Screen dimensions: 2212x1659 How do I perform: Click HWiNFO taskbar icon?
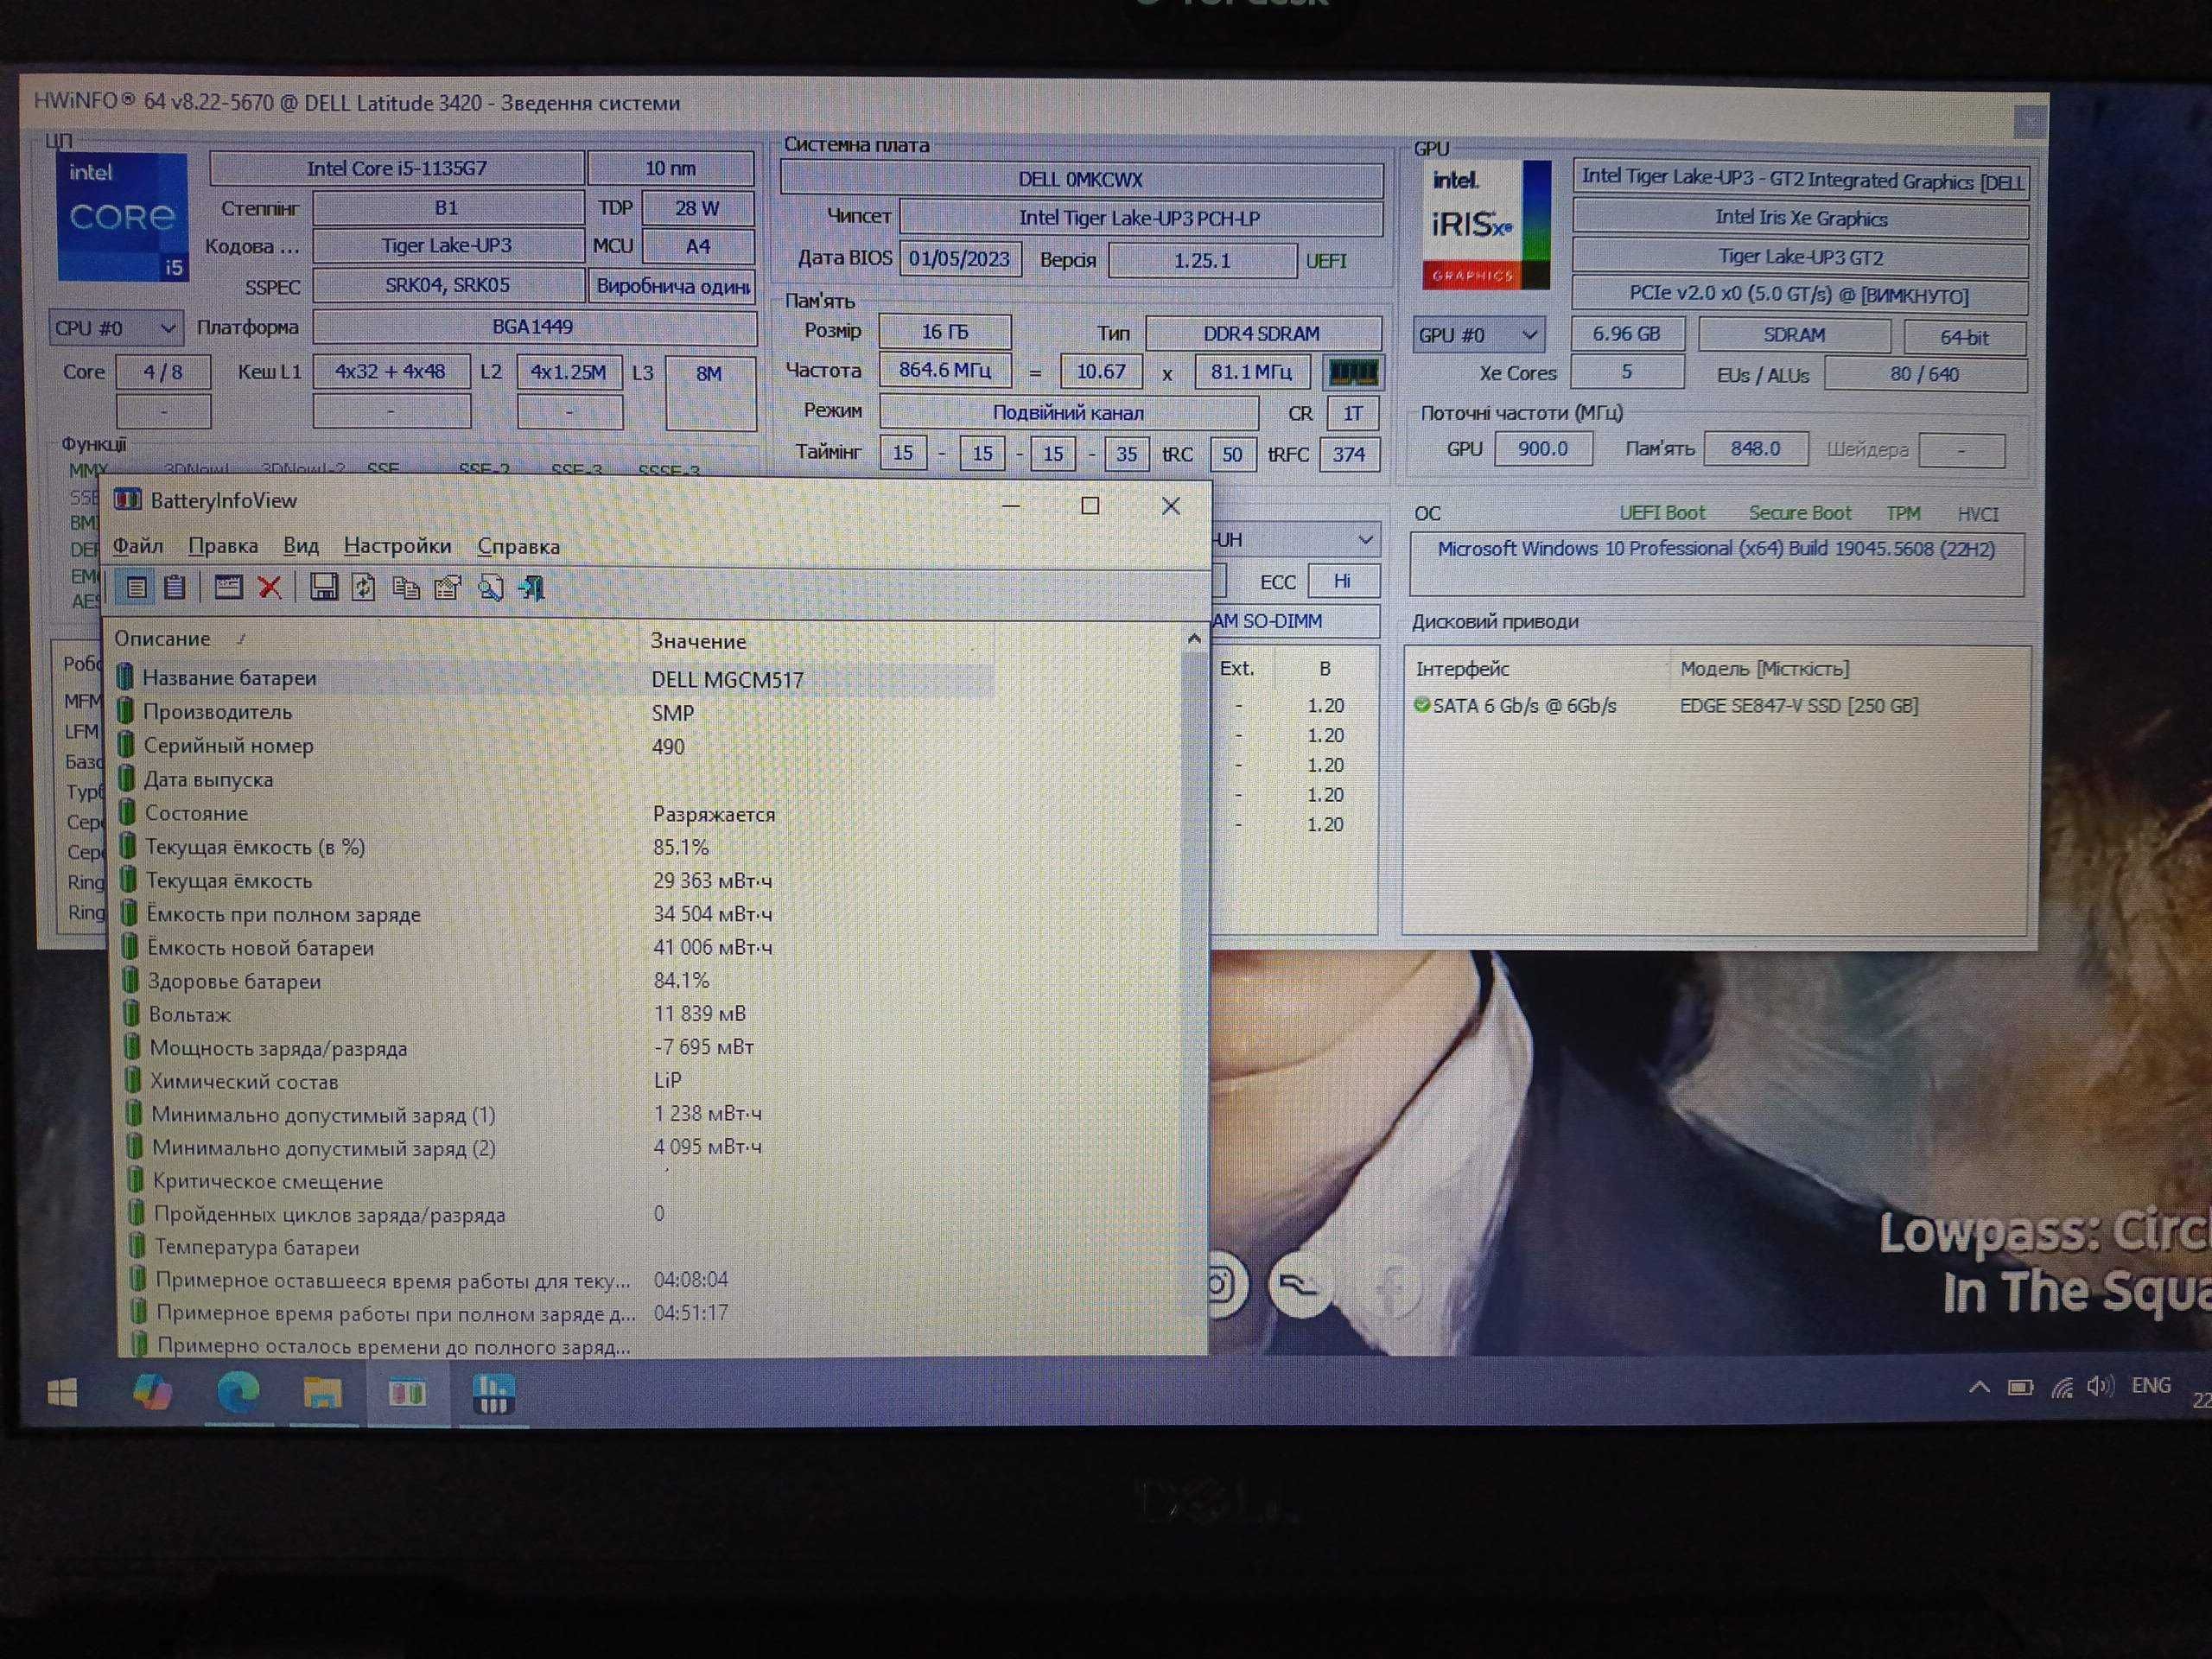493,1394
